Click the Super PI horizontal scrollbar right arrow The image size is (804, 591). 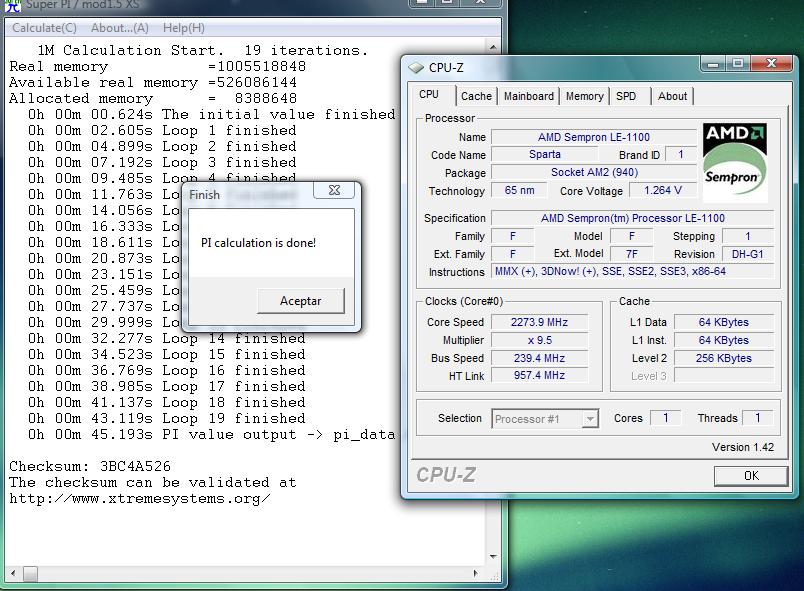click(x=475, y=574)
